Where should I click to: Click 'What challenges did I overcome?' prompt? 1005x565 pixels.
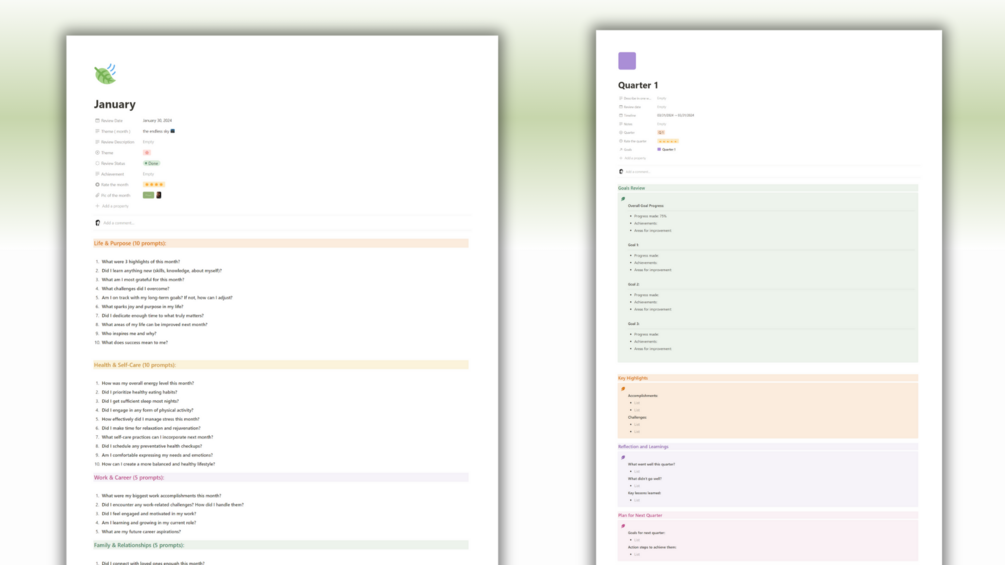tap(135, 288)
